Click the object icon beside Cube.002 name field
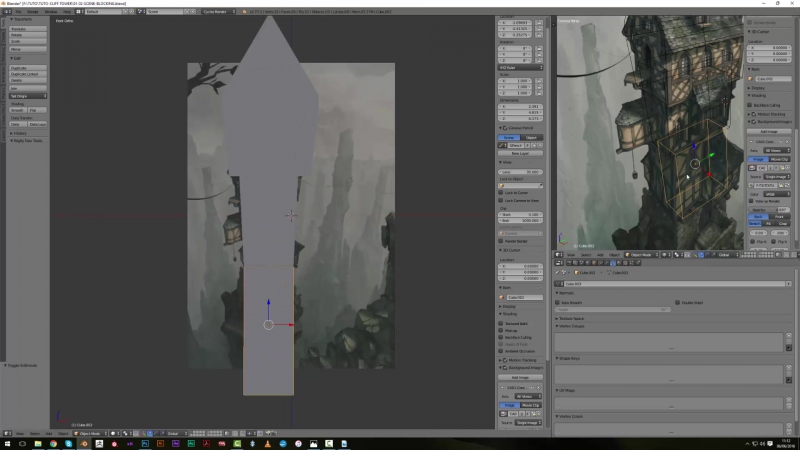Image resolution: width=800 pixels, height=450 pixels. coord(502,297)
